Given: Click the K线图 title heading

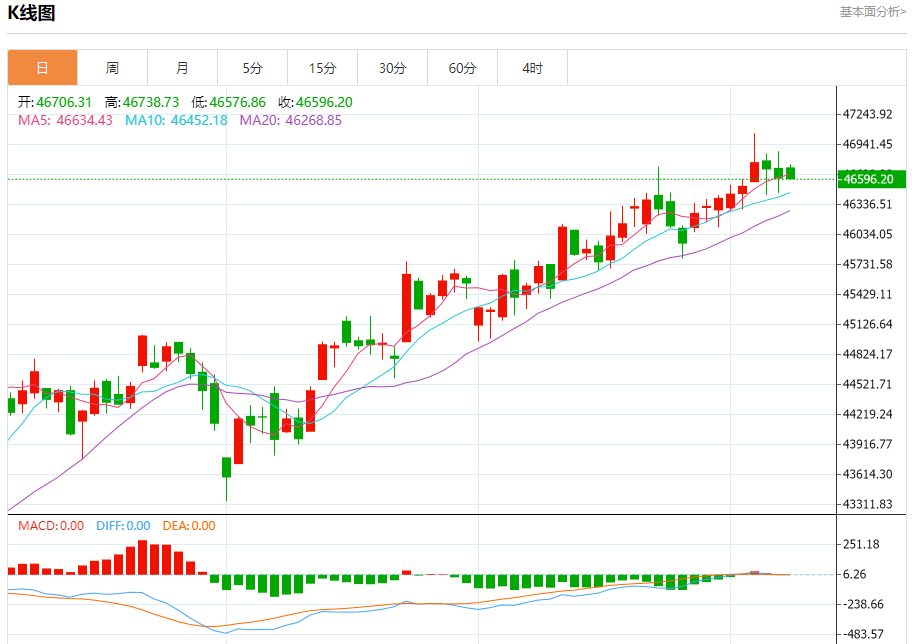Looking at the screenshot, I should click(x=32, y=13).
